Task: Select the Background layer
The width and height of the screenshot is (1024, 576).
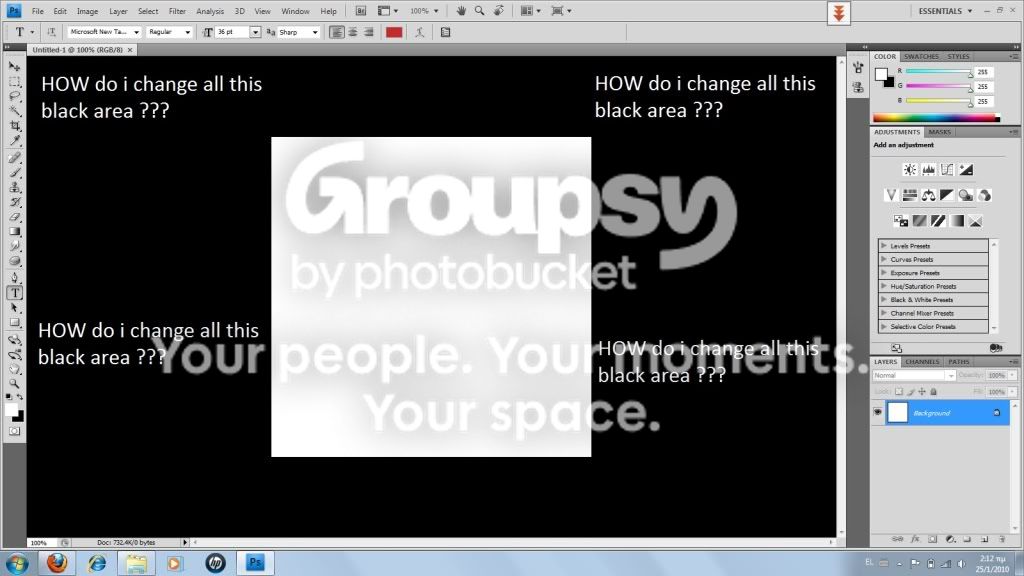Action: coord(947,413)
